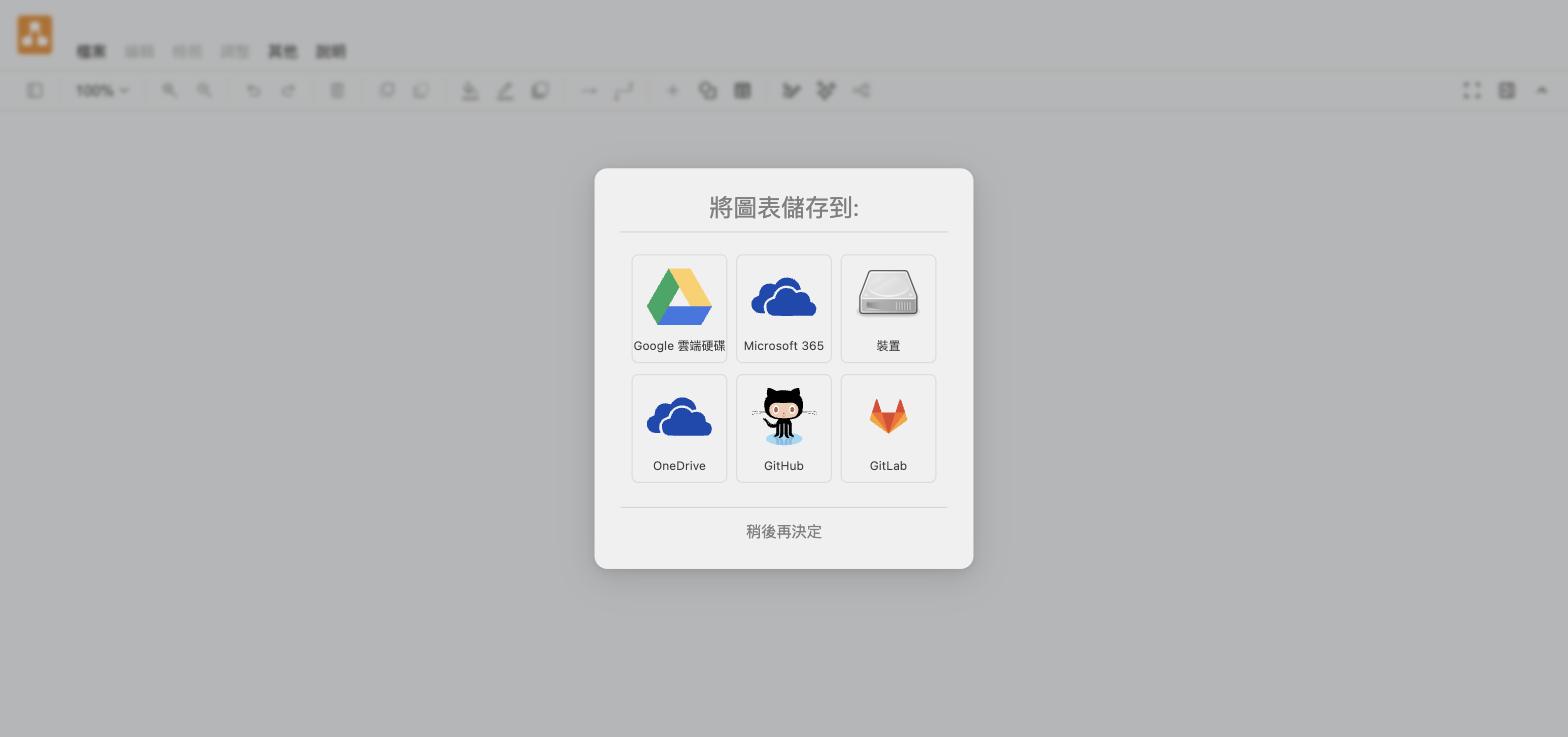Open the 說明 menu

pos(331,51)
